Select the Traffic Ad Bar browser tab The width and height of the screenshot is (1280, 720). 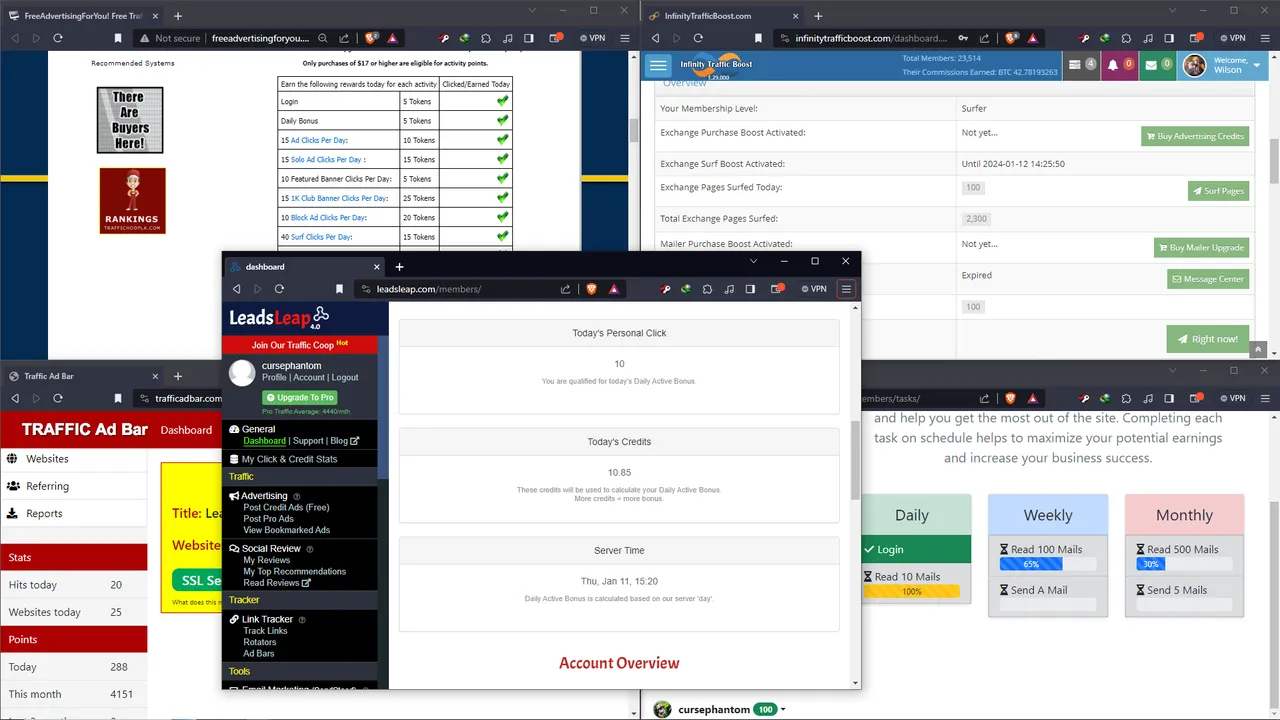(x=82, y=376)
